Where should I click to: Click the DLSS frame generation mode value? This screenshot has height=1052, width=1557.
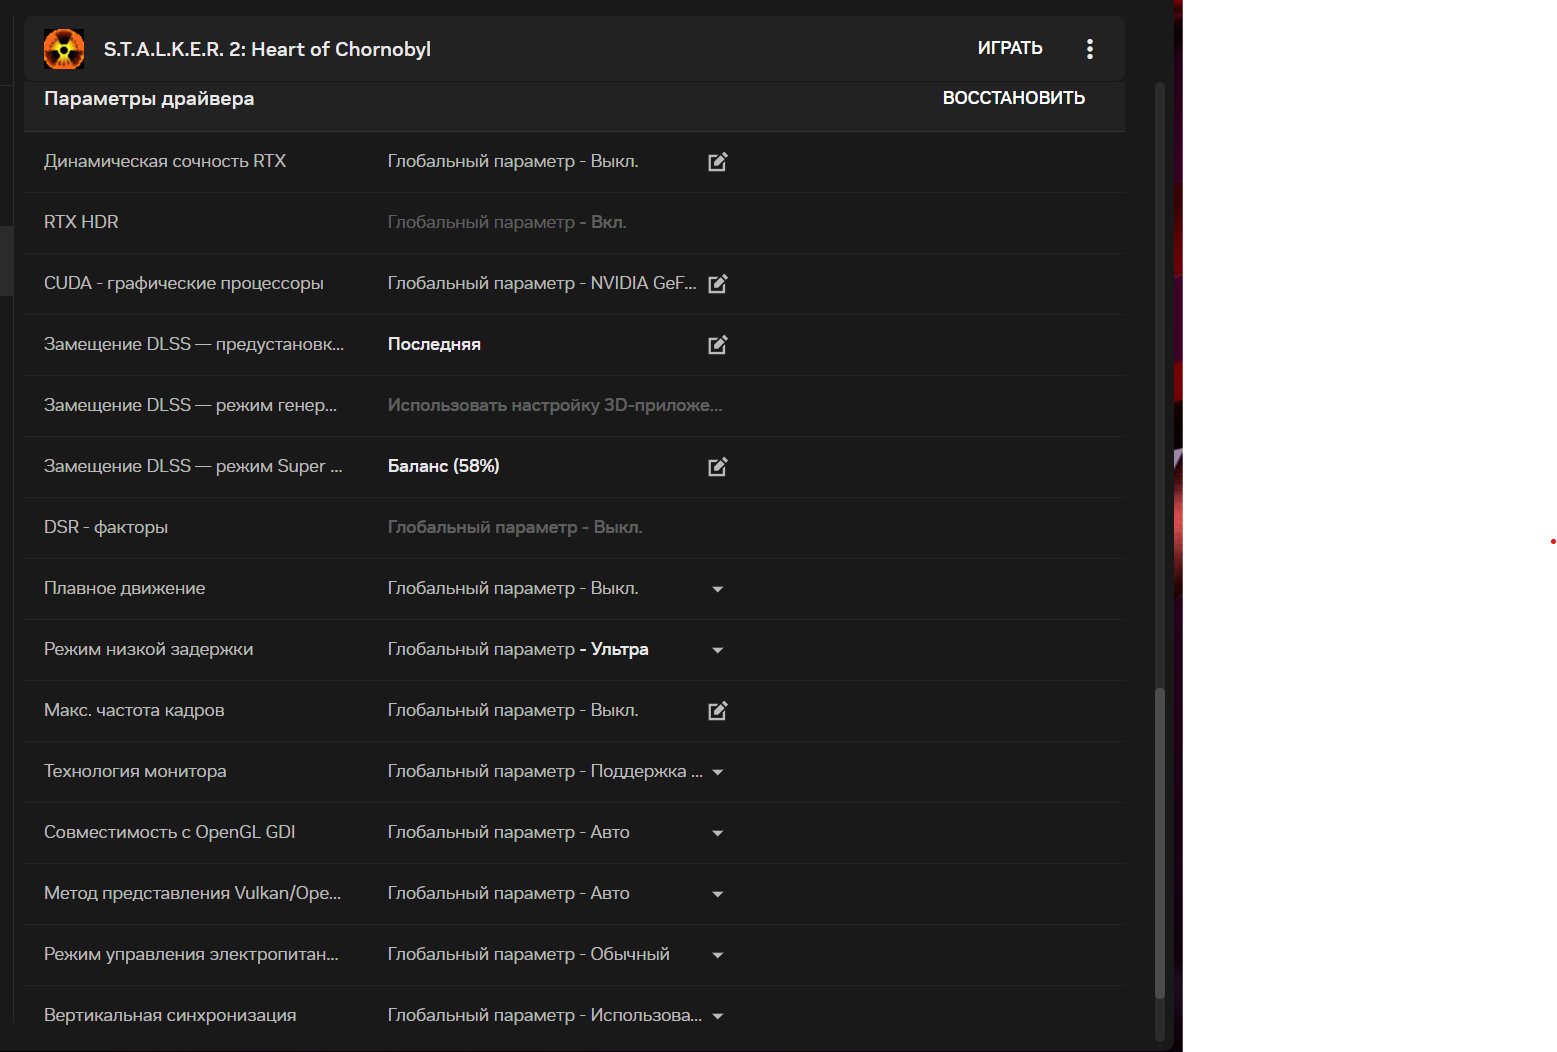pos(554,405)
